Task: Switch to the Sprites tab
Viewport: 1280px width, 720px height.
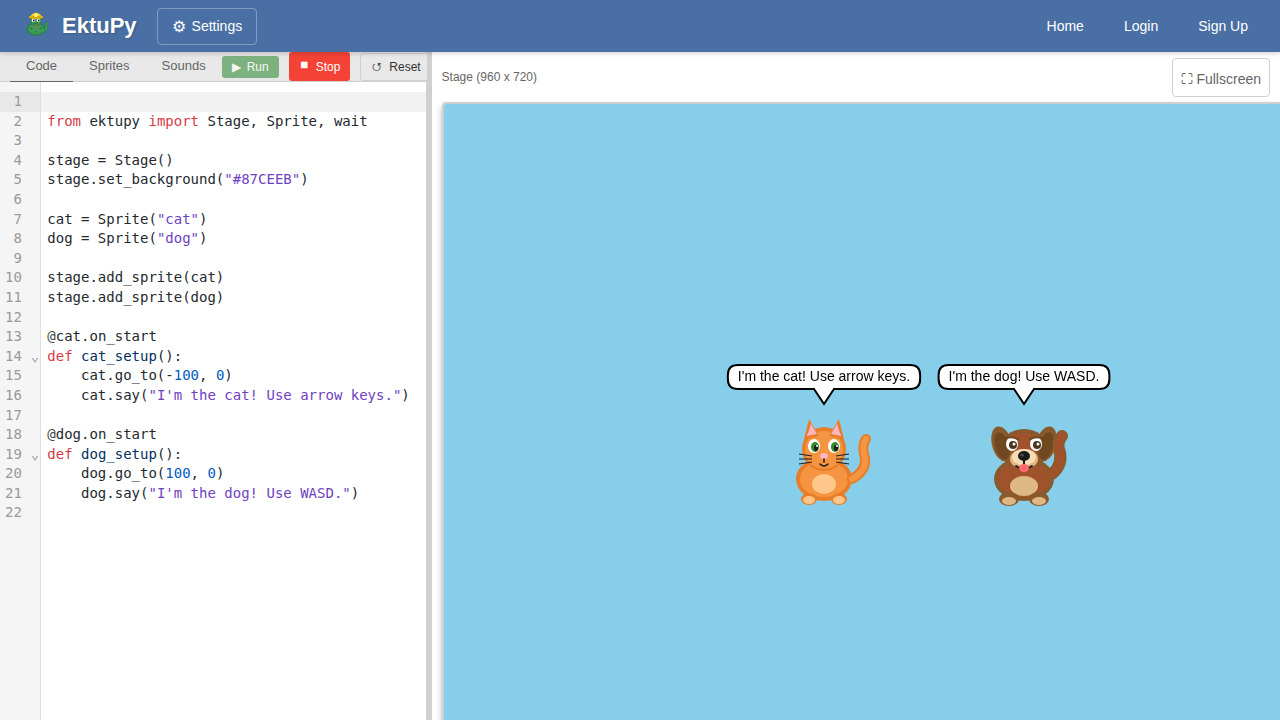Action: coord(109,66)
